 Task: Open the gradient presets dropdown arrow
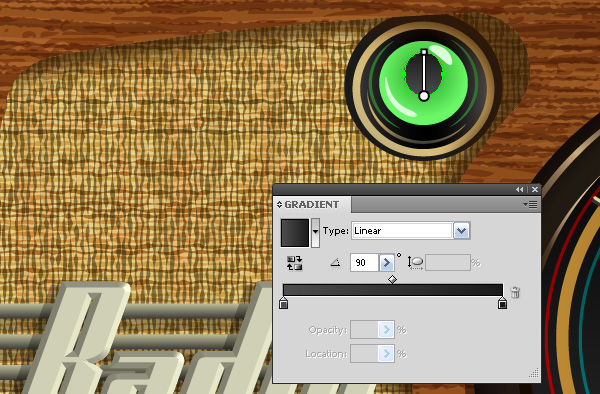point(315,233)
